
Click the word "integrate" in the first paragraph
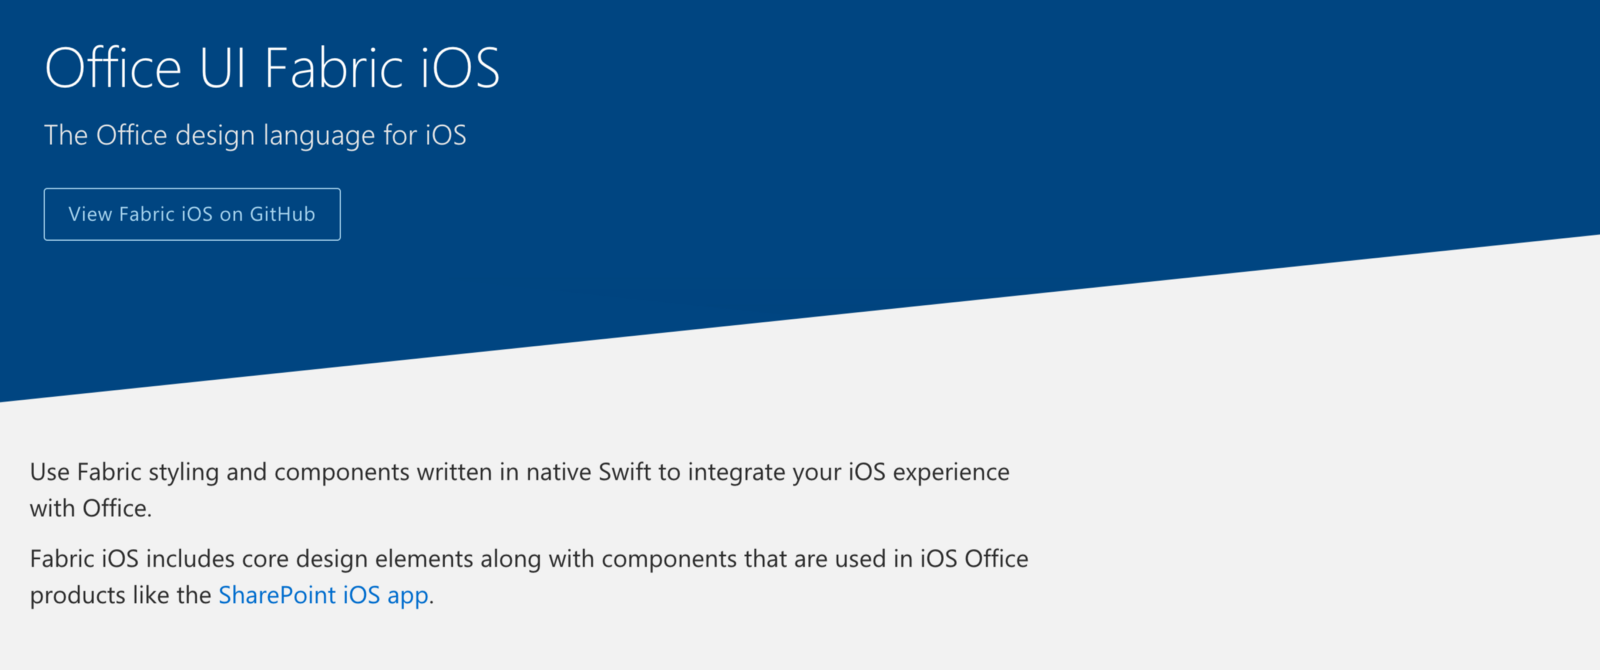coord(736,472)
